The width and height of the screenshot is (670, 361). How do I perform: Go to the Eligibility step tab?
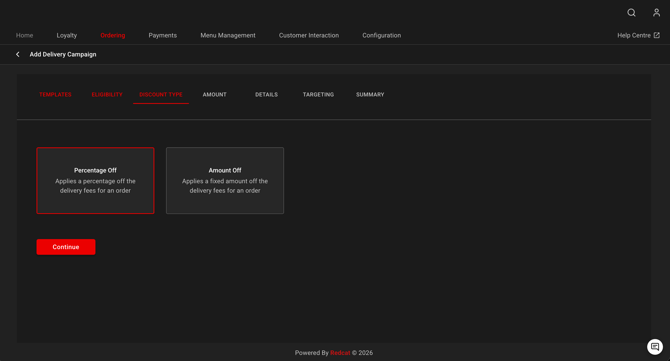point(107,94)
